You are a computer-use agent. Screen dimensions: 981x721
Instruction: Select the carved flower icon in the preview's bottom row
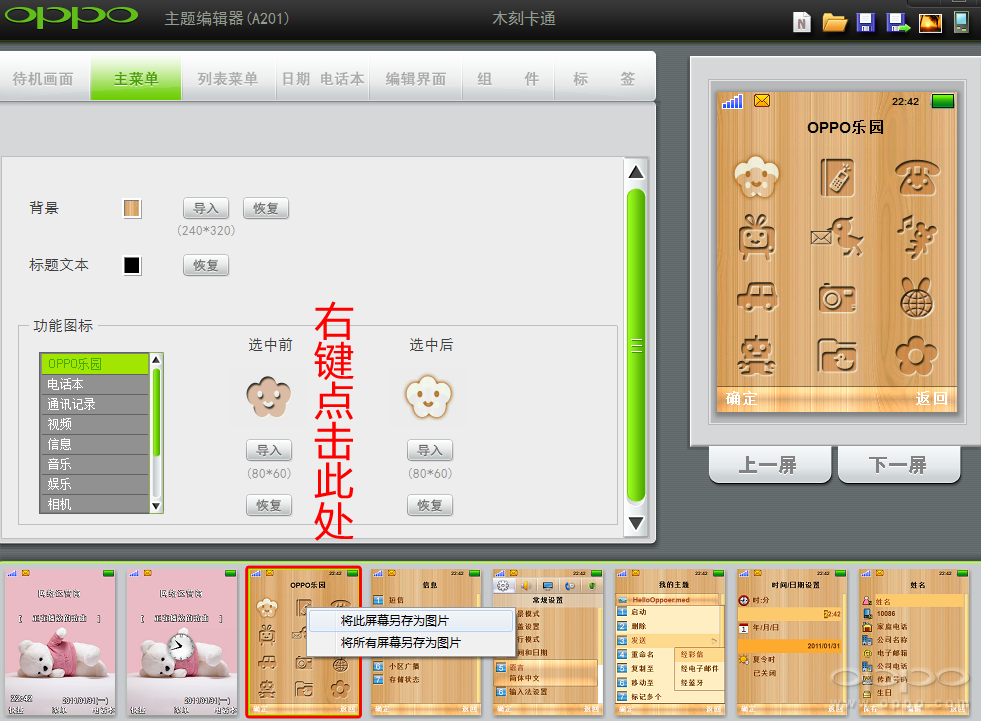917,355
